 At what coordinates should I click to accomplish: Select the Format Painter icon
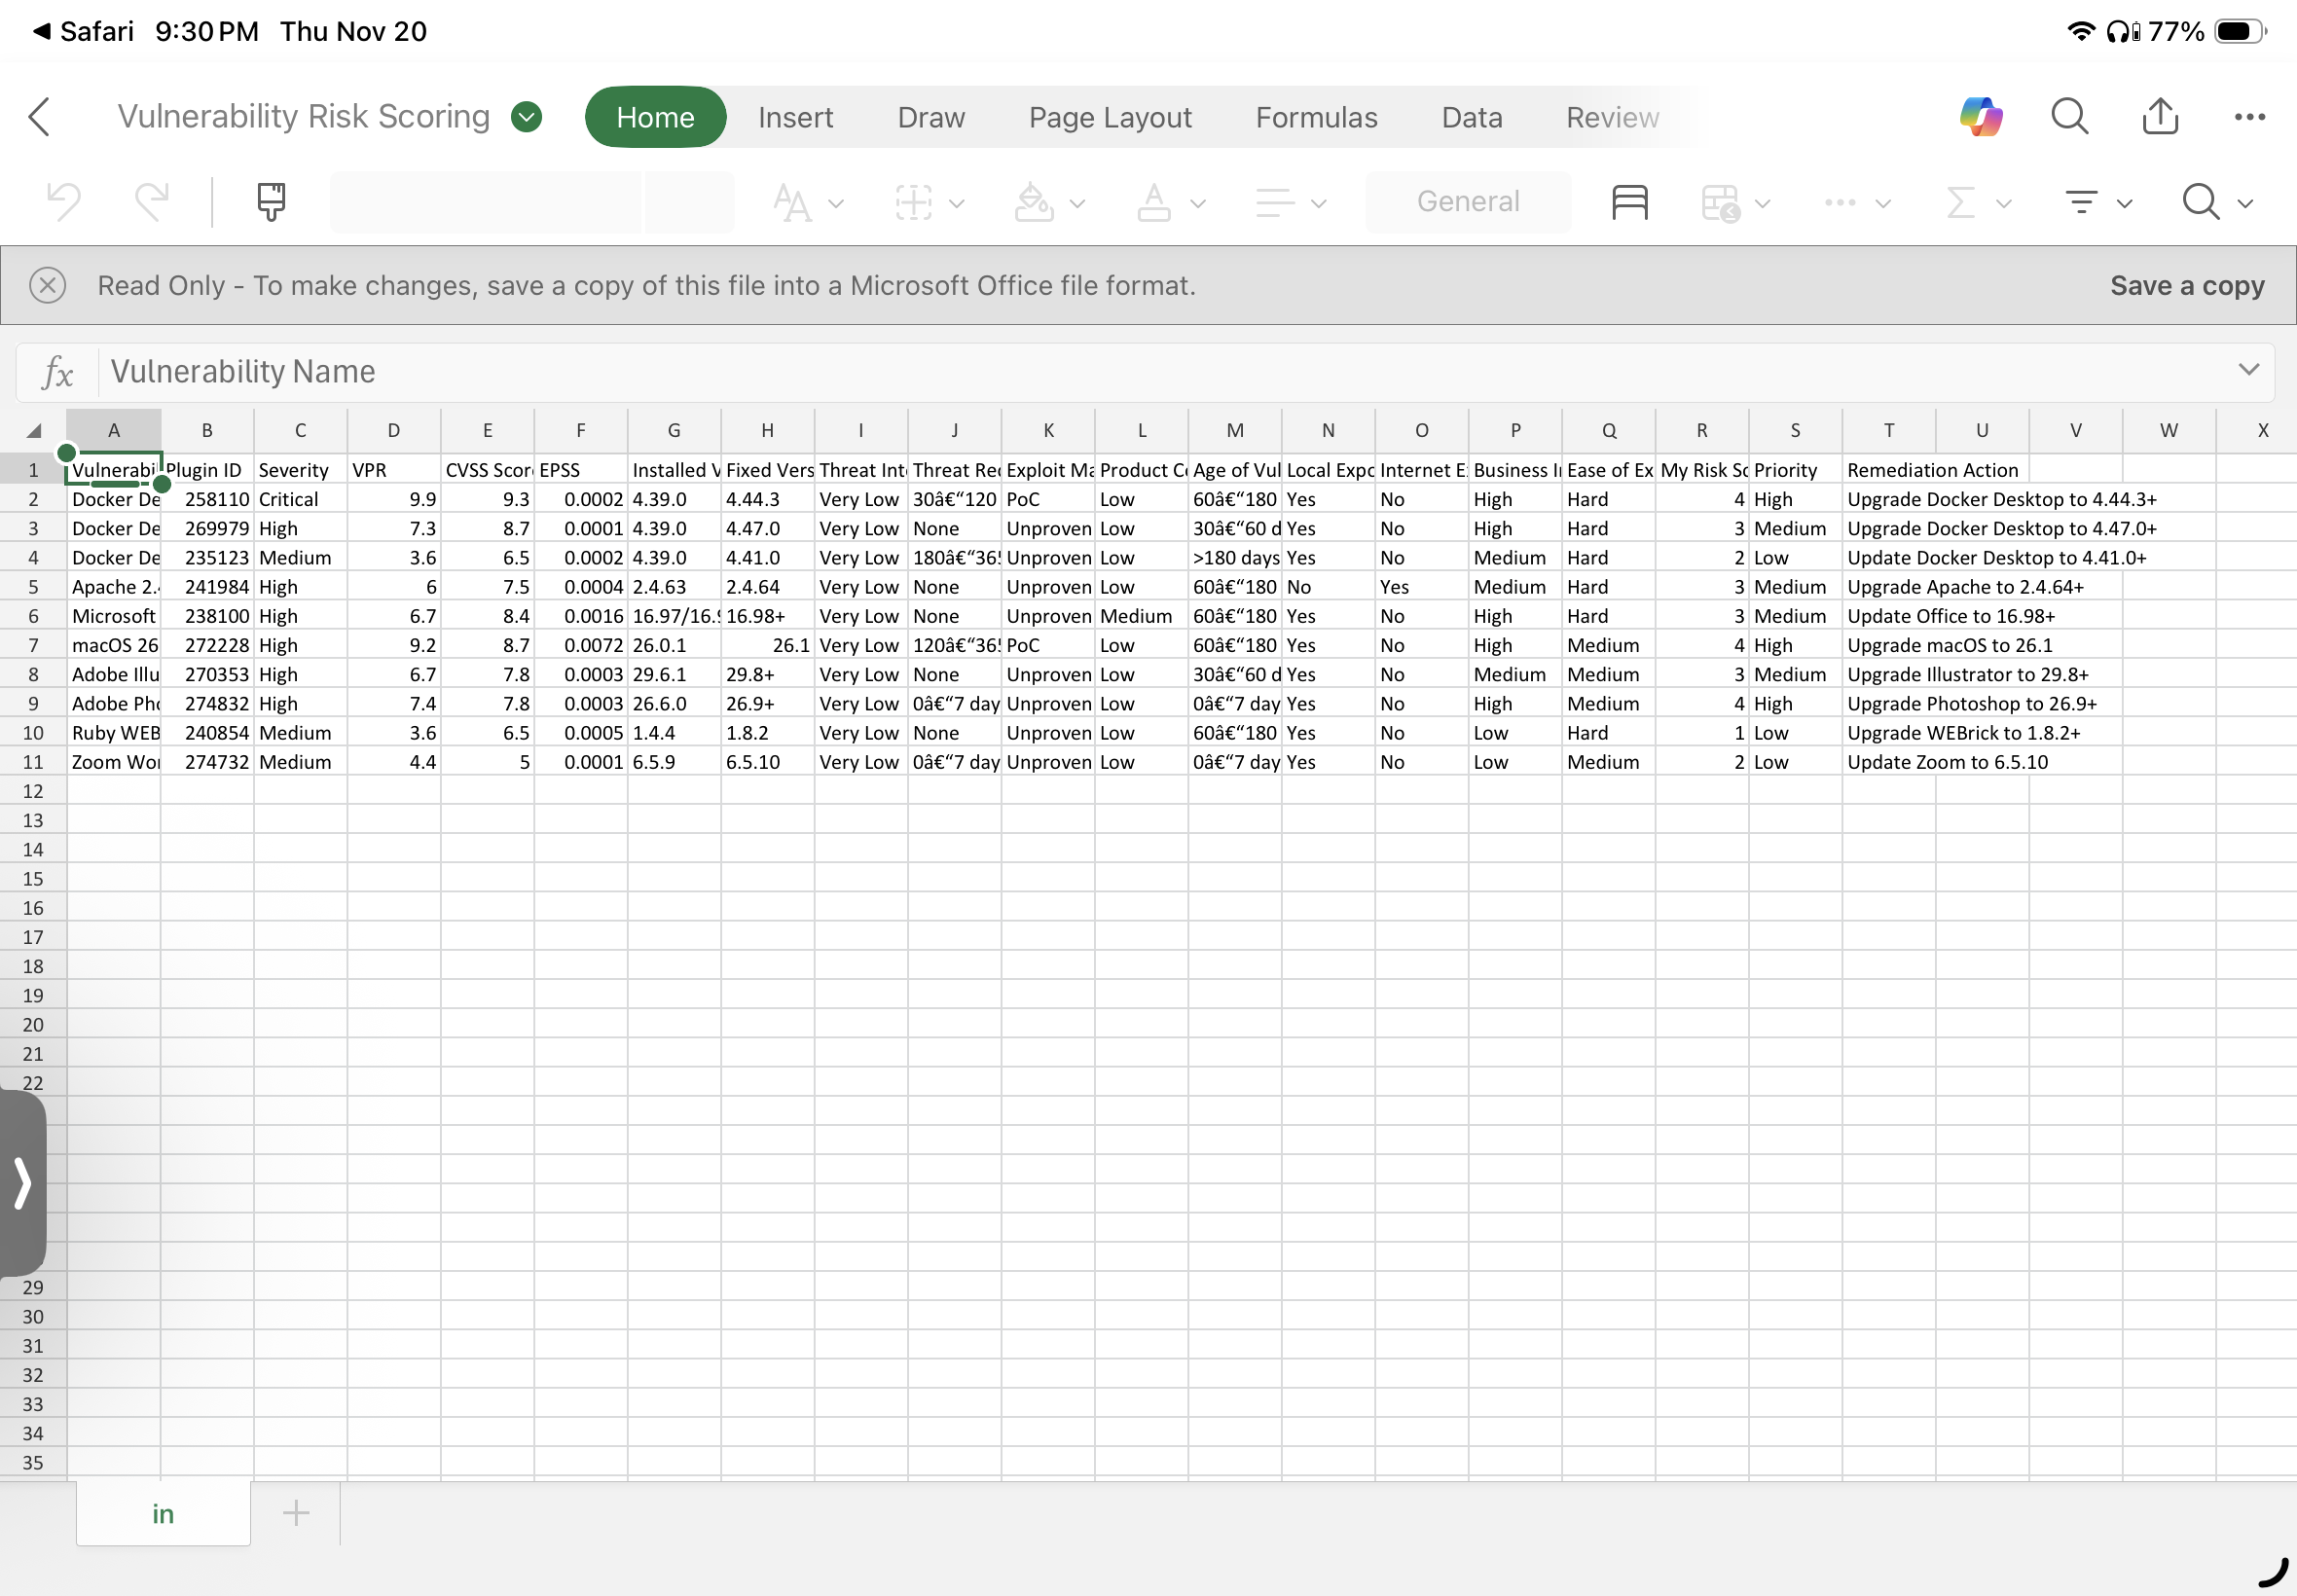tap(271, 202)
